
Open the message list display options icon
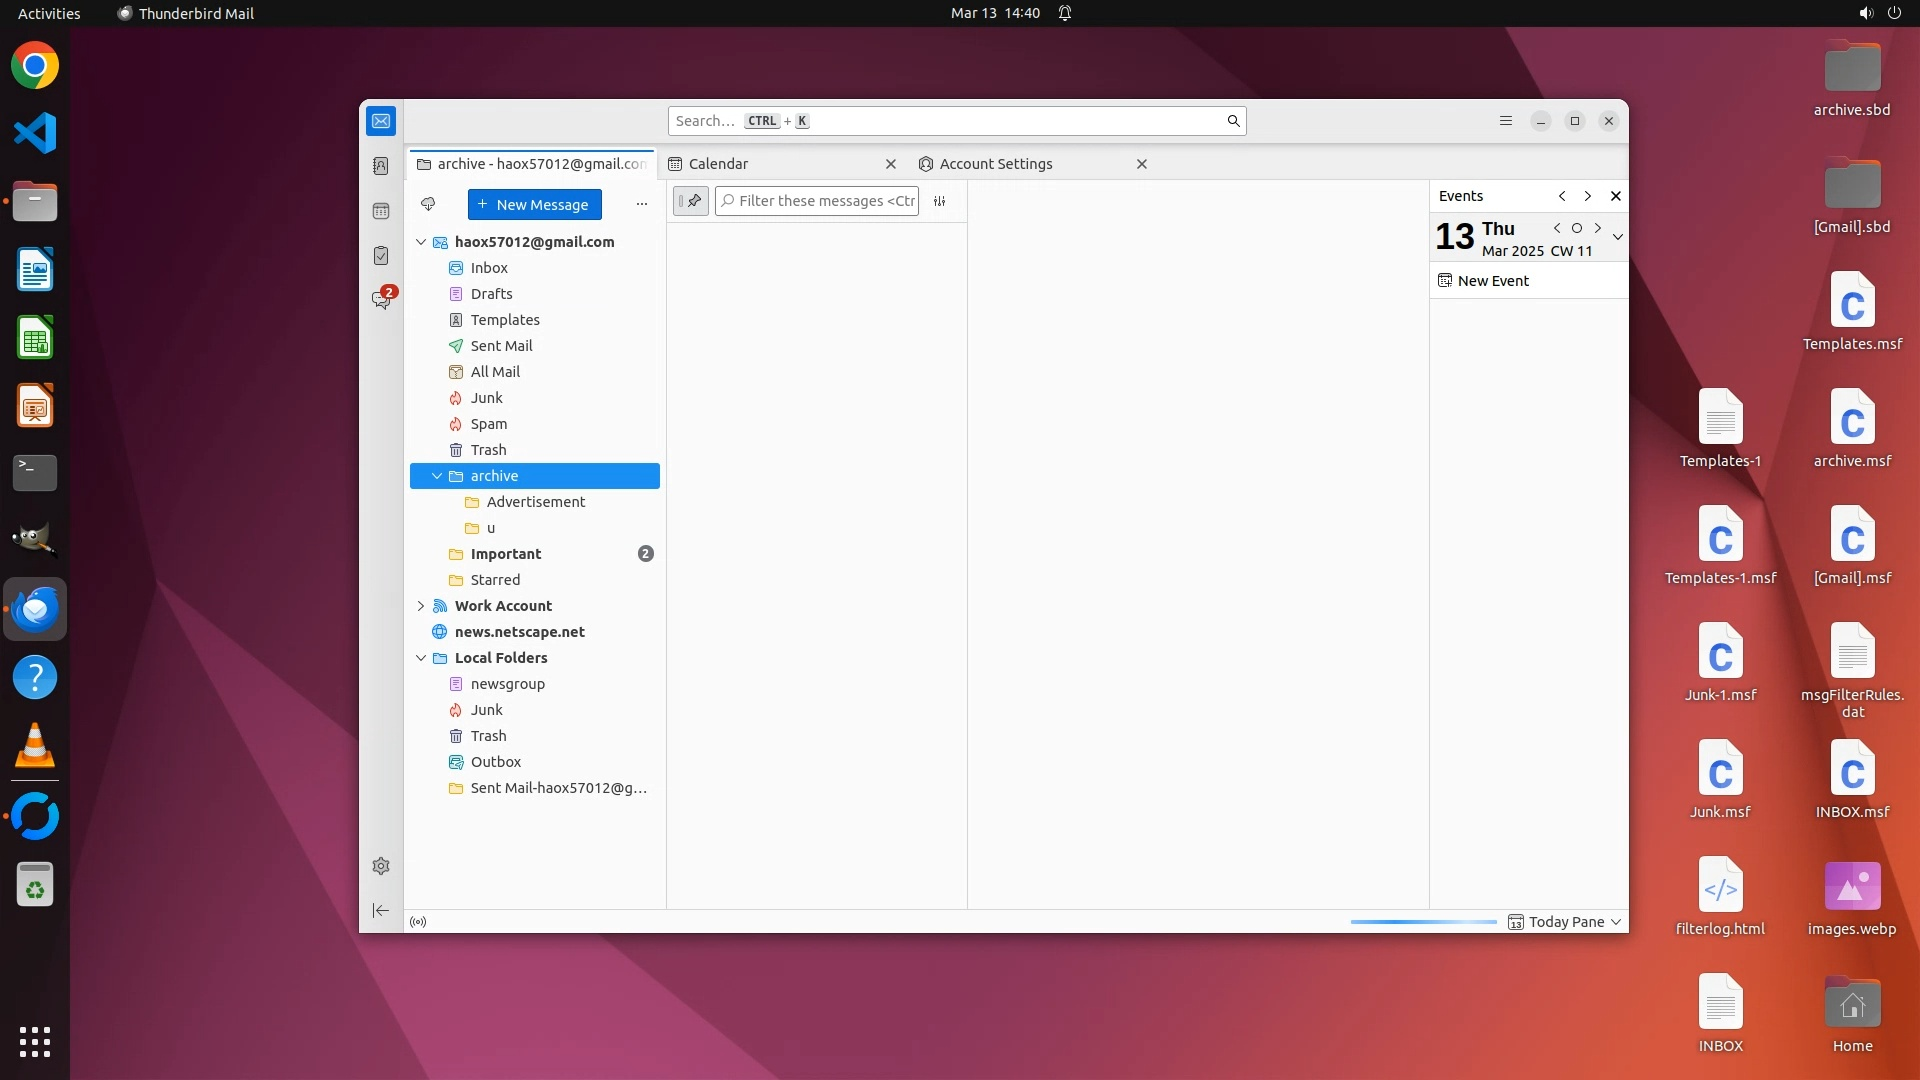click(940, 201)
